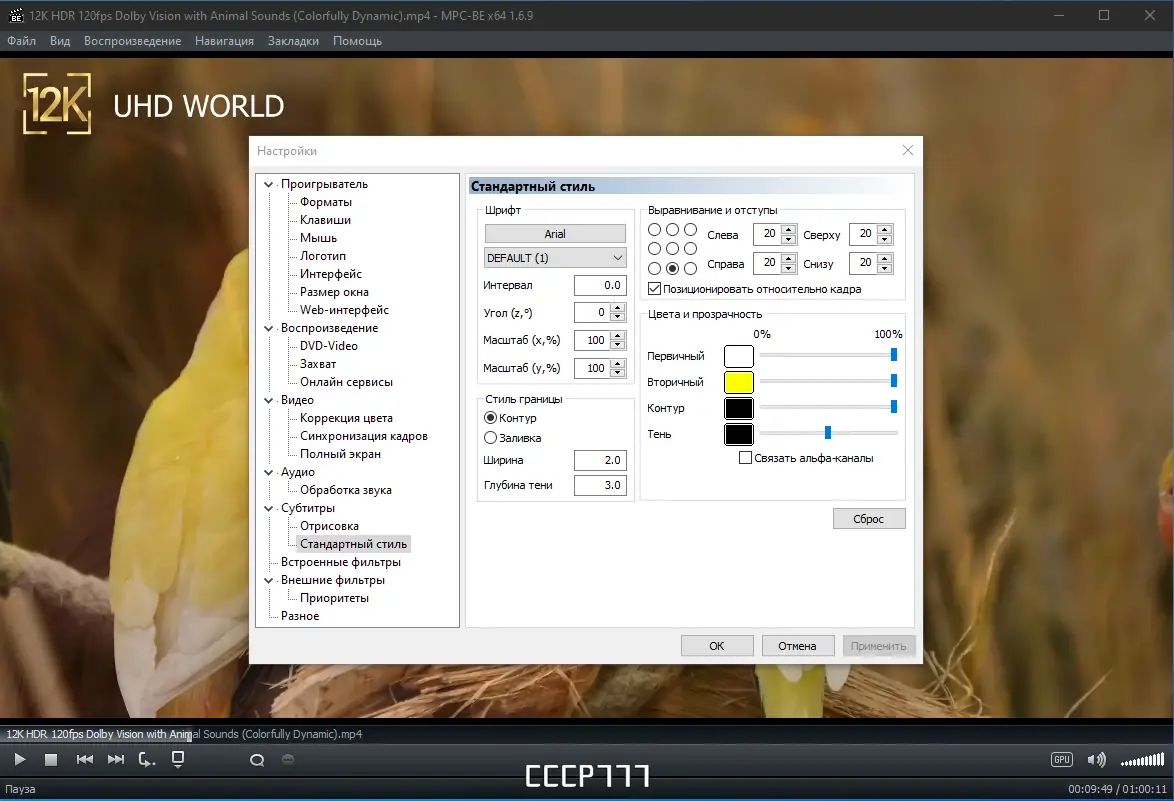The height and width of the screenshot is (801, 1174).
Task: Collapse the 'Проигрыватель' tree node
Action: (269, 184)
